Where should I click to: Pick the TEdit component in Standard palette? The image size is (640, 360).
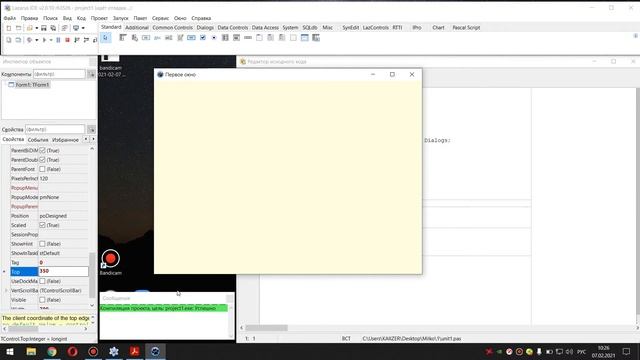[169, 38]
